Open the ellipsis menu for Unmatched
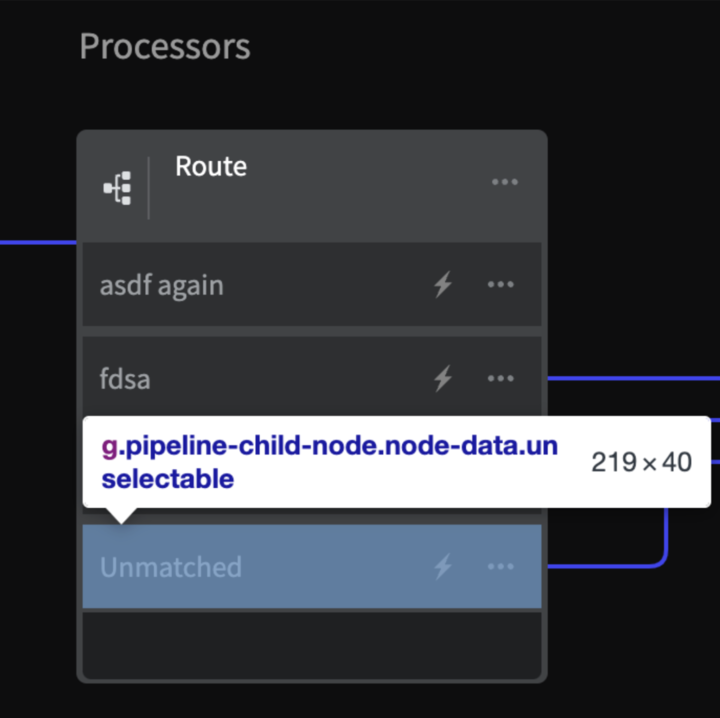Image resolution: width=720 pixels, height=718 pixels. [501, 567]
